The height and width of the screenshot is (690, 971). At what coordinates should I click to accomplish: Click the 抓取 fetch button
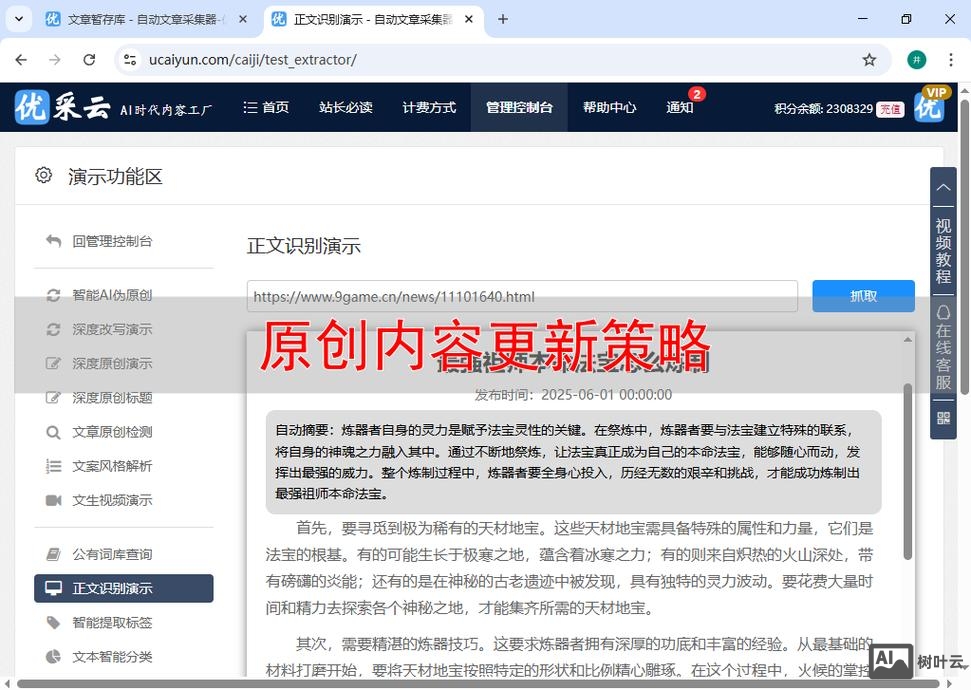tap(862, 295)
